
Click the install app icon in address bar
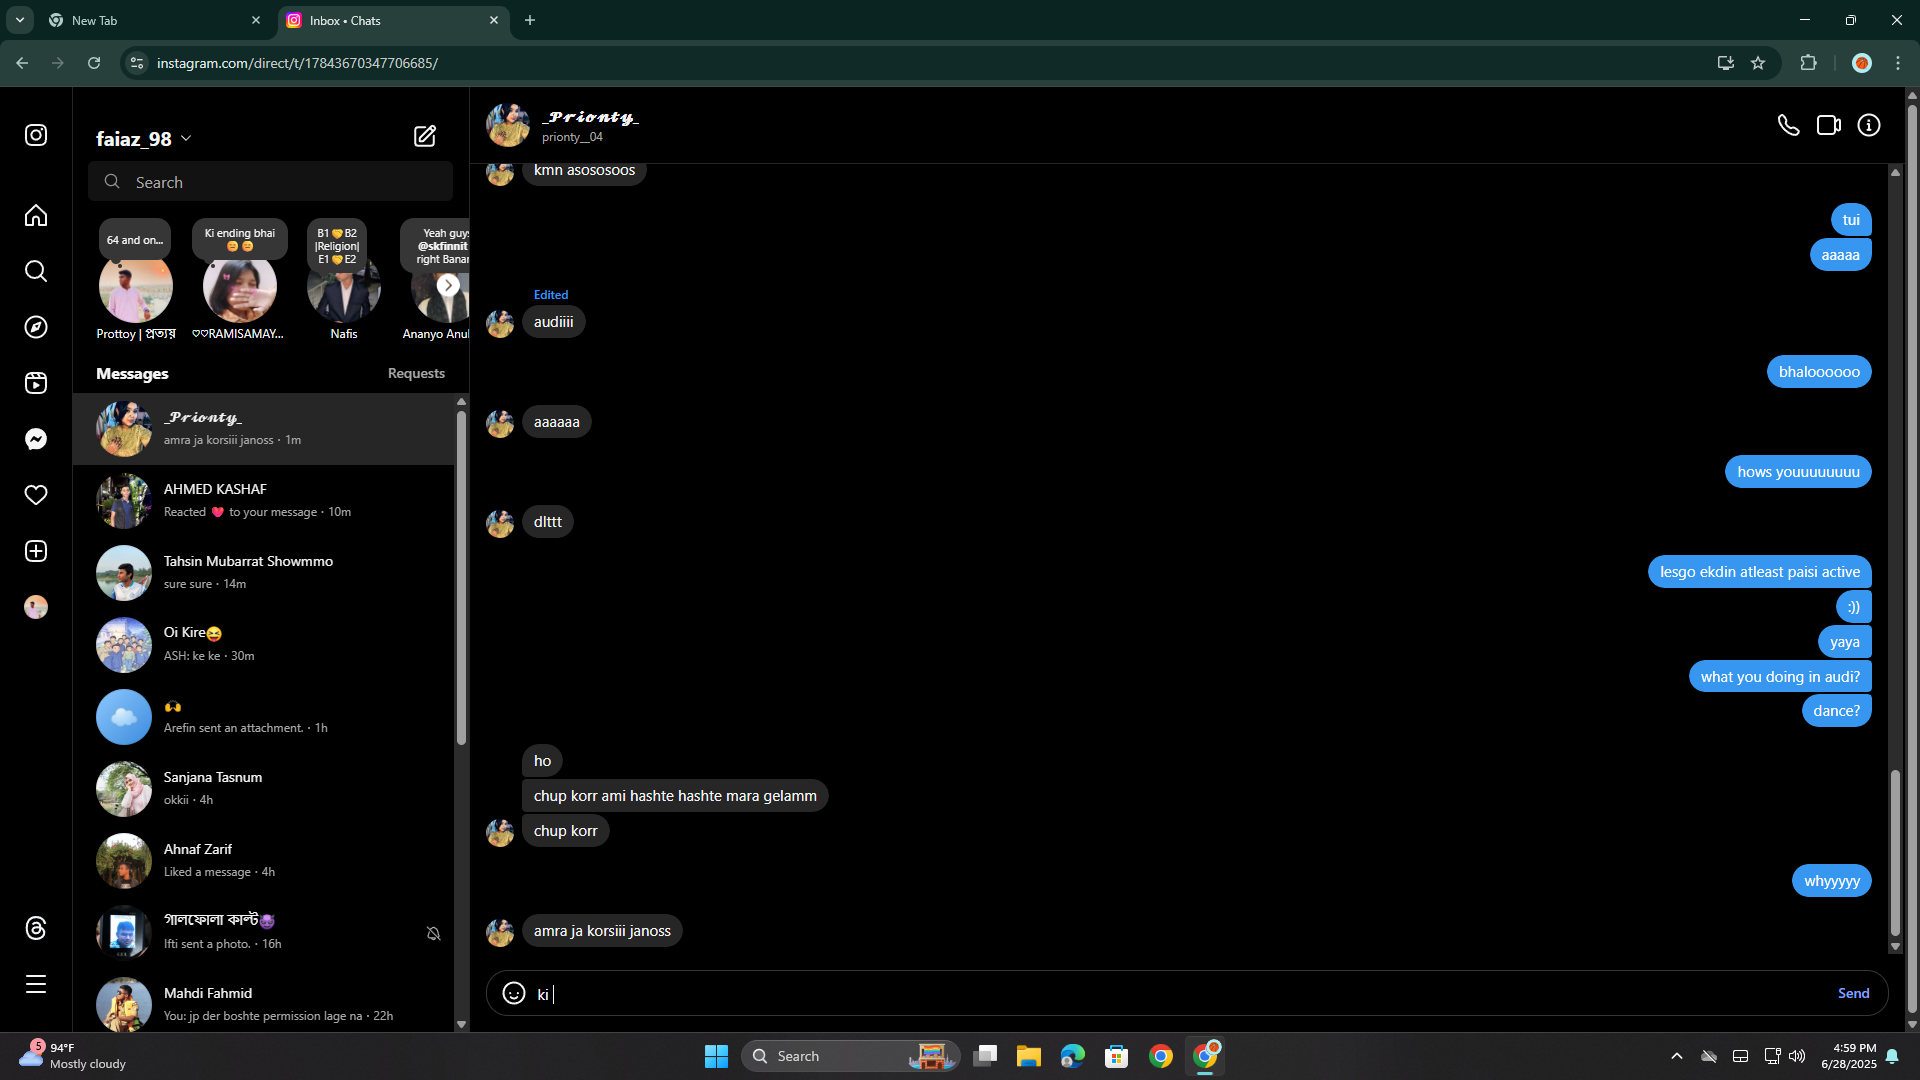1726,63
